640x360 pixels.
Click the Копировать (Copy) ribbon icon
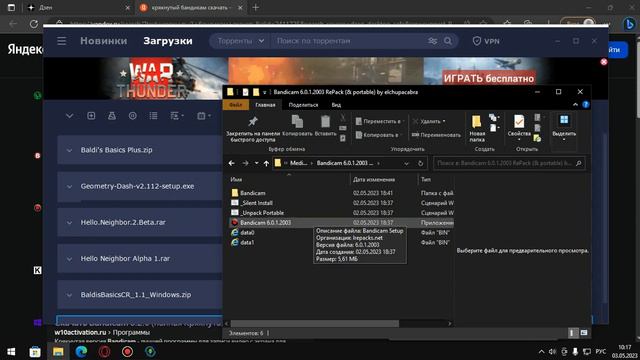297,125
